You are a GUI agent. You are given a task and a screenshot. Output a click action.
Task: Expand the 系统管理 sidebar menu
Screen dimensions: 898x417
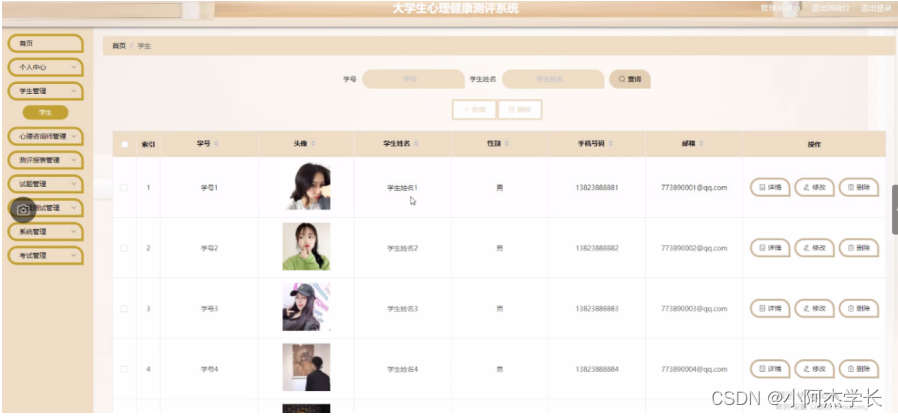pyautogui.click(x=45, y=232)
